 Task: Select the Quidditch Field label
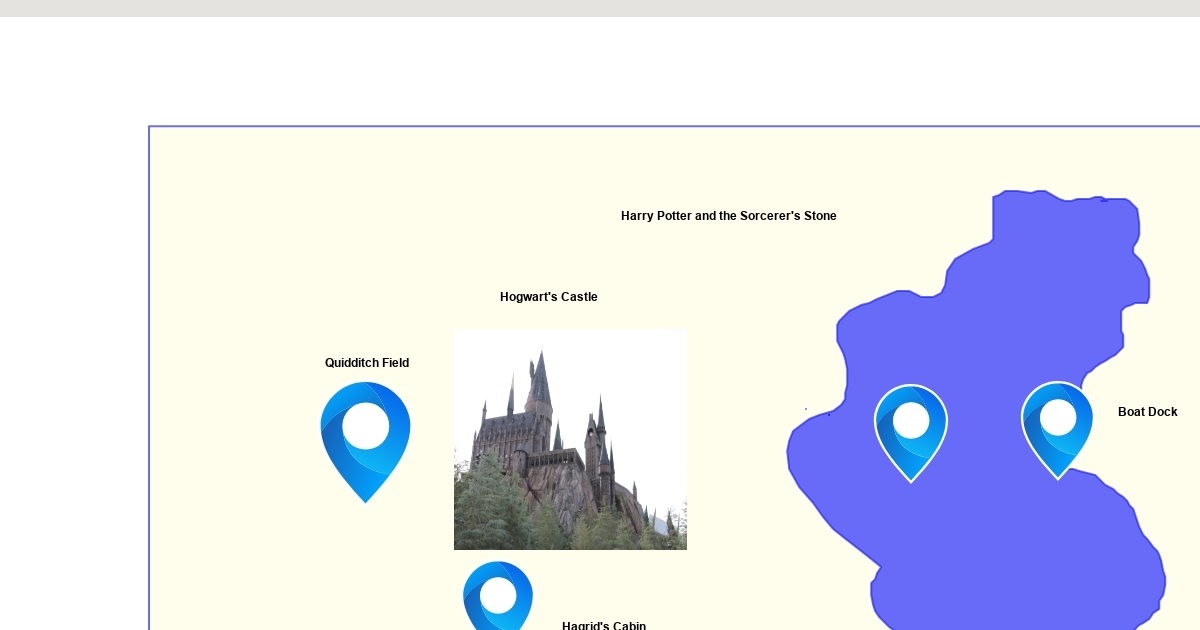[x=367, y=363]
